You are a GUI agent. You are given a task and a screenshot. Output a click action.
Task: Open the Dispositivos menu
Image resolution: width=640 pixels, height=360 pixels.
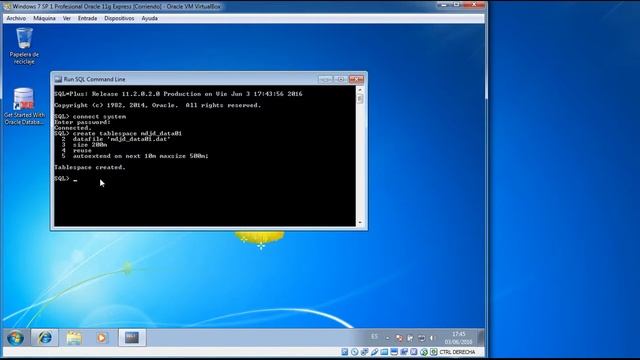119,18
